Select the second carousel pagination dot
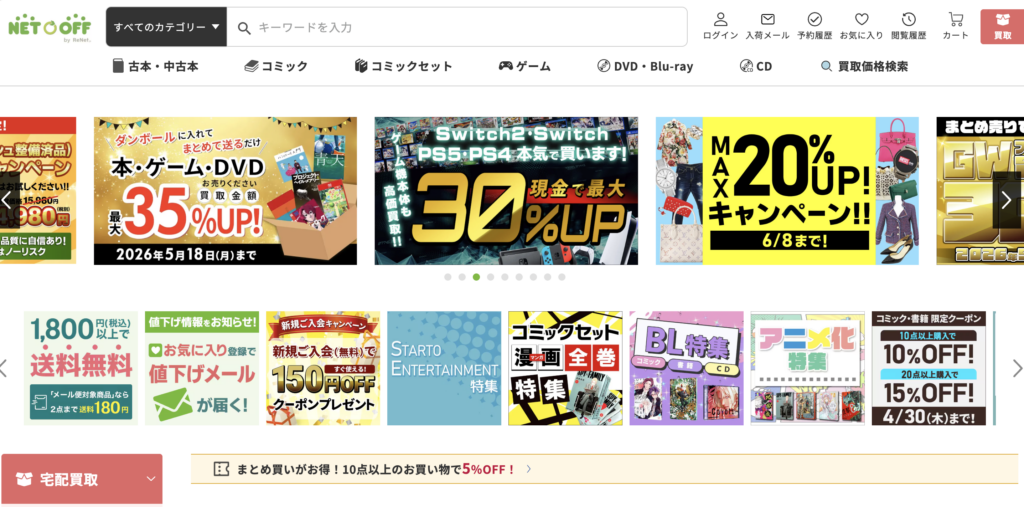Screen dimensions: 1024x507 tap(462, 277)
